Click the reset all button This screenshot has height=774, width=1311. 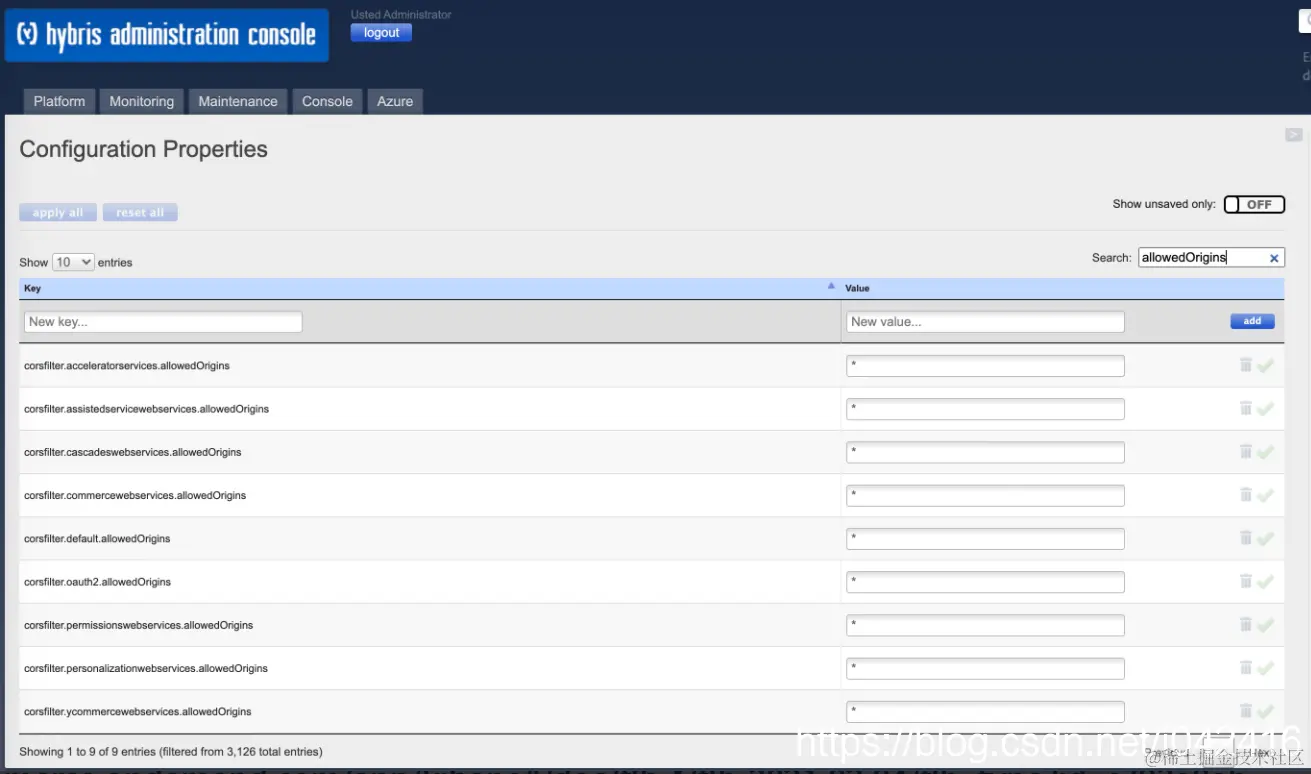pos(140,212)
